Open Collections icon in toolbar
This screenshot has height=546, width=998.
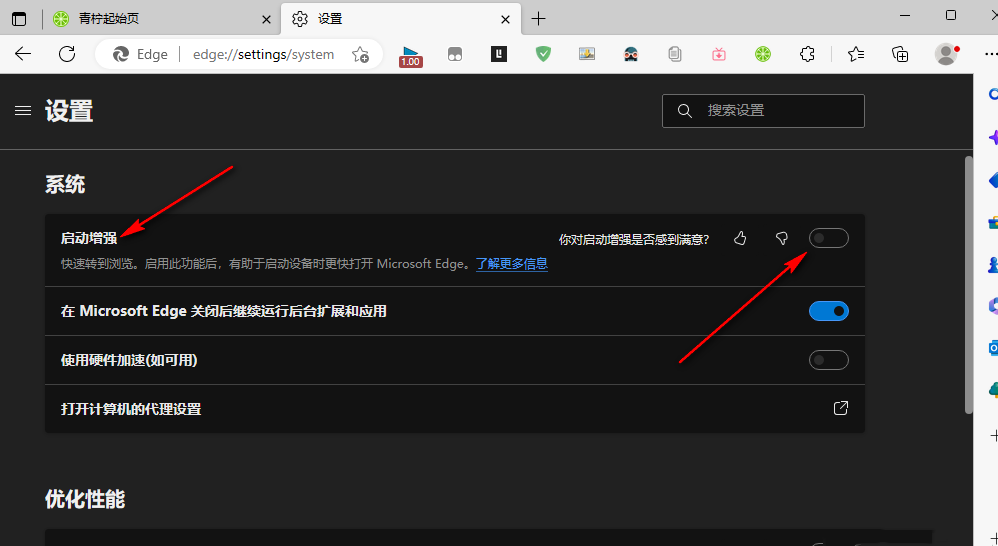900,54
